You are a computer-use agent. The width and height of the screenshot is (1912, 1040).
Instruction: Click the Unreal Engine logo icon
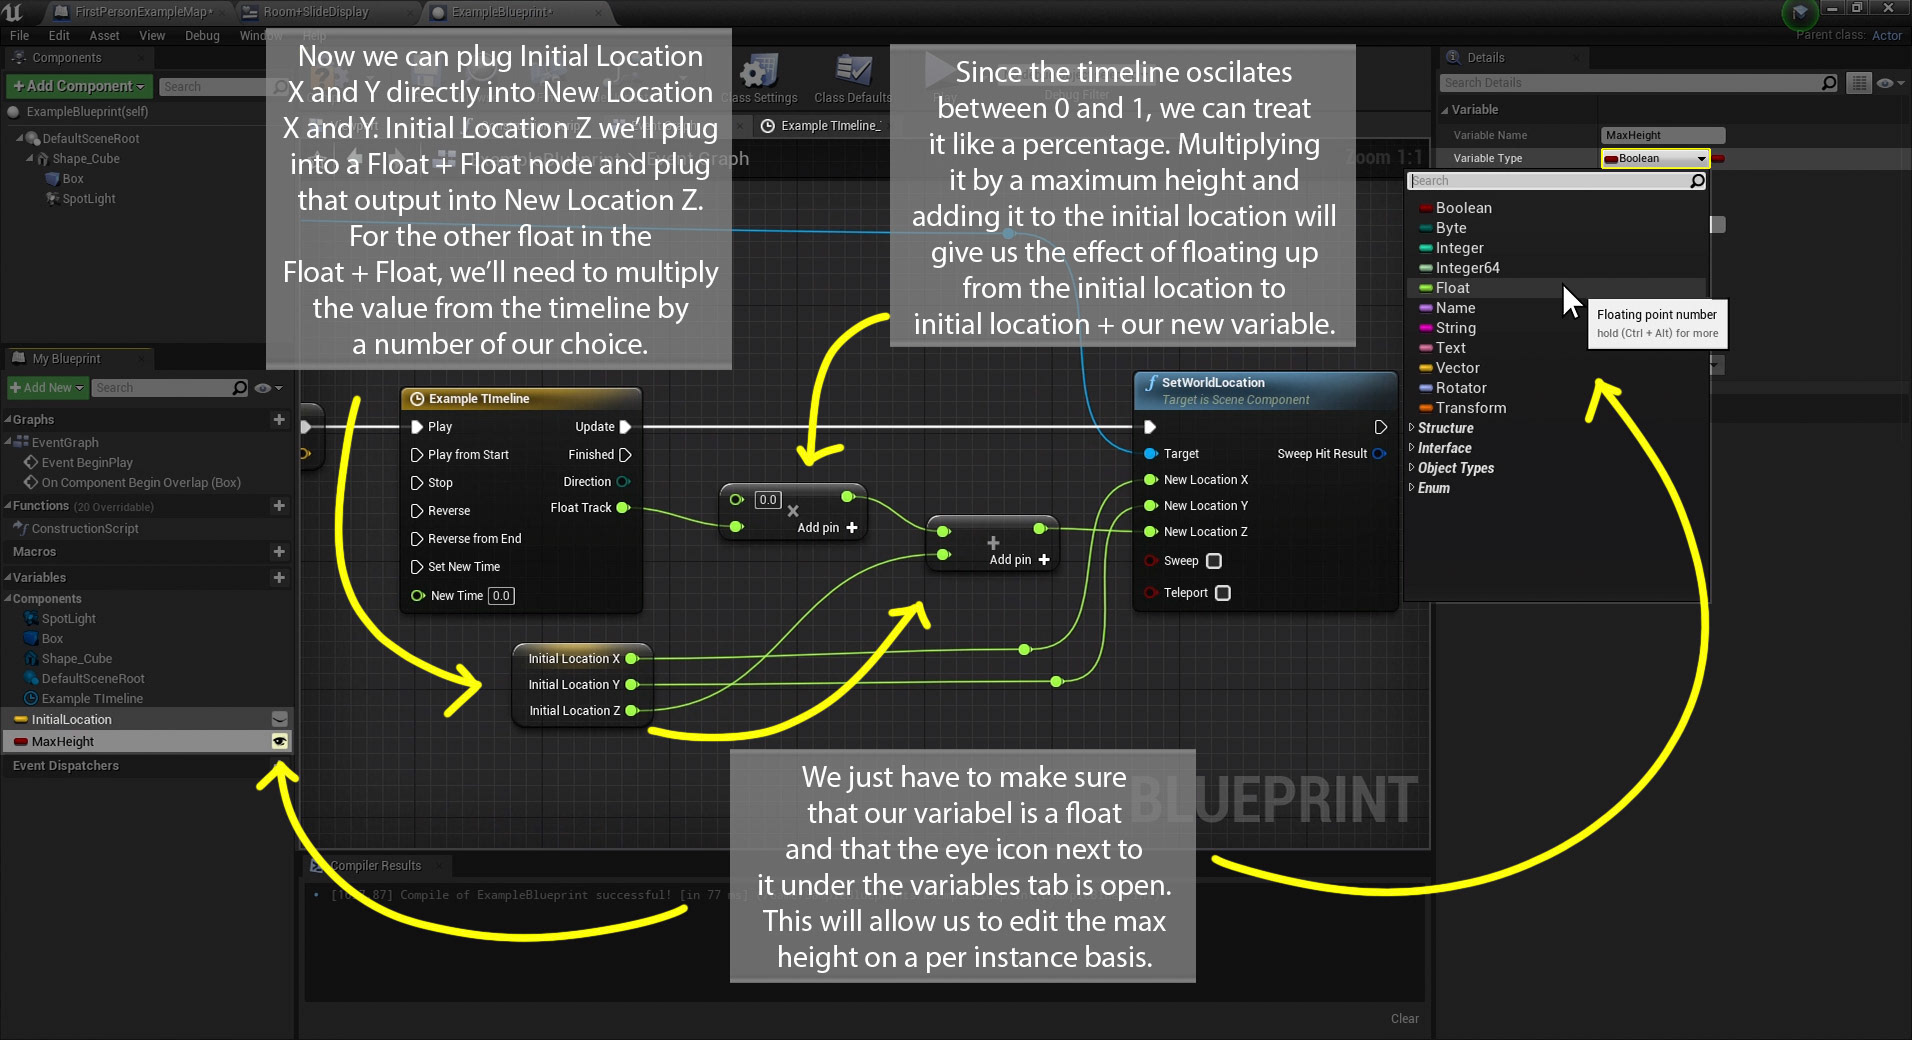(14, 12)
